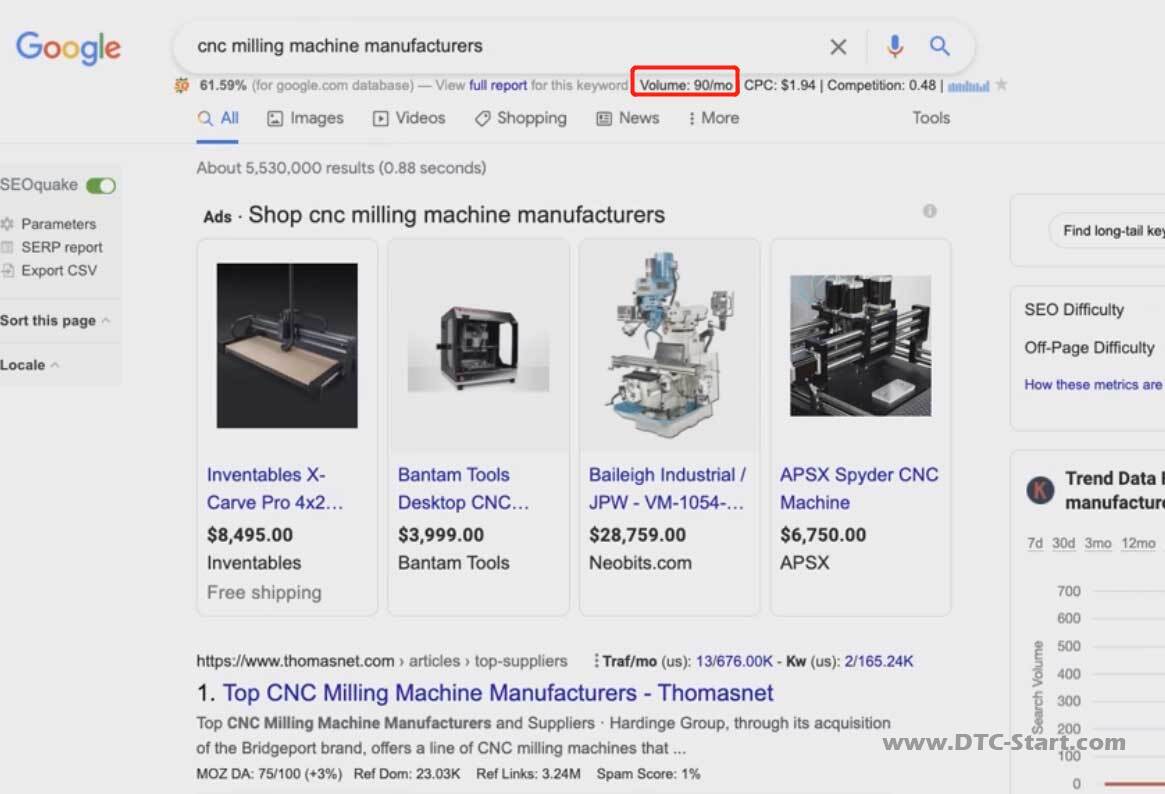The width and height of the screenshot is (1165, 794).
Task: Select the 3mo trend range
Action: 1097,543
